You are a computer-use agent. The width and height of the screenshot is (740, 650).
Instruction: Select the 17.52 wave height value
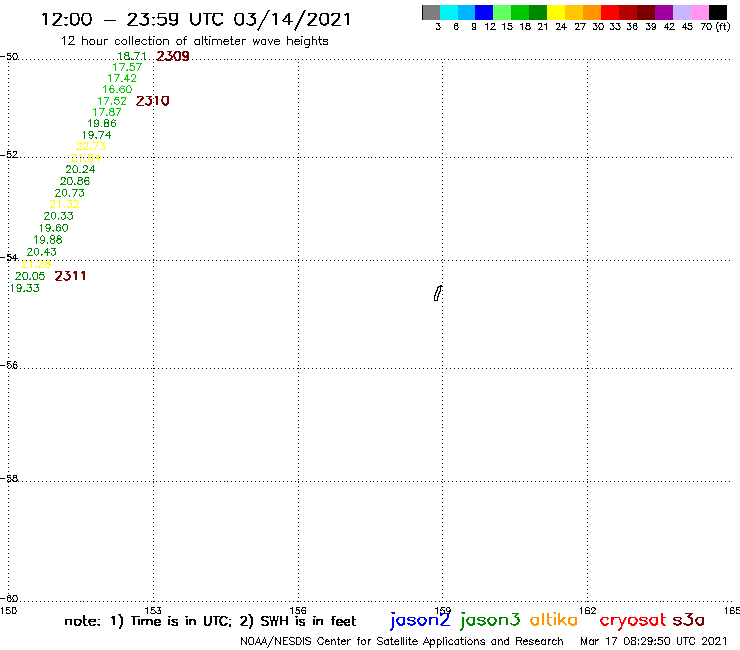[x=112, y=101]
